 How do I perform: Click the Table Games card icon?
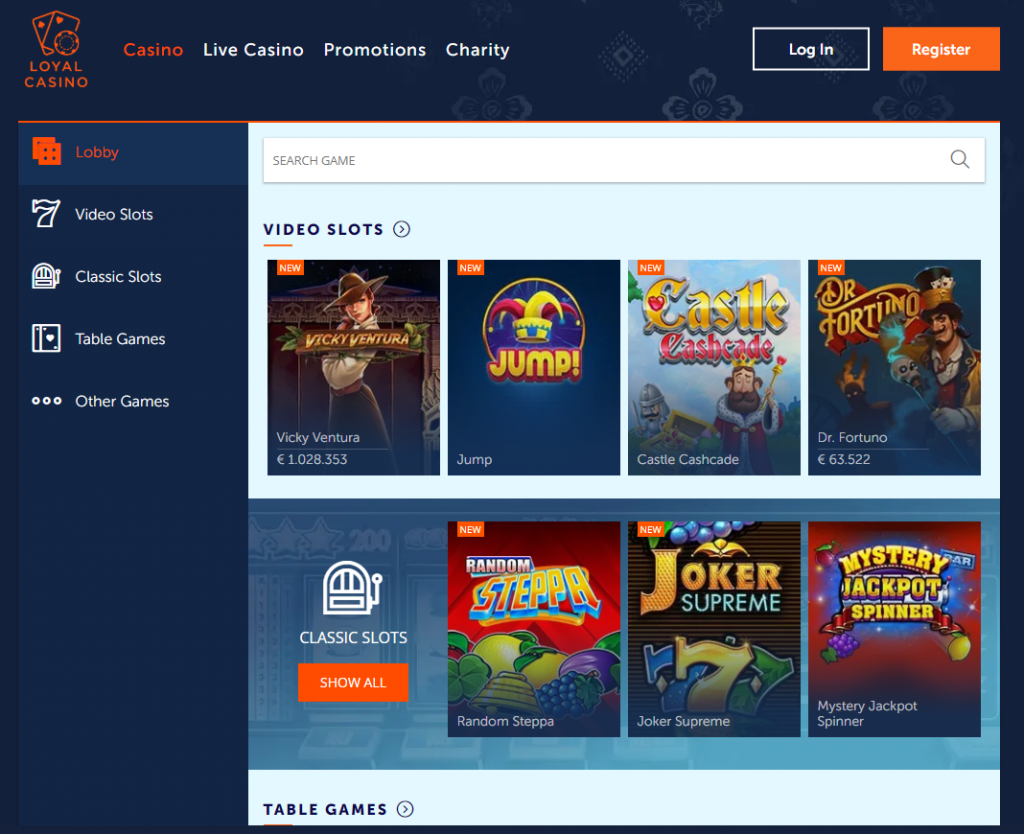46,338
